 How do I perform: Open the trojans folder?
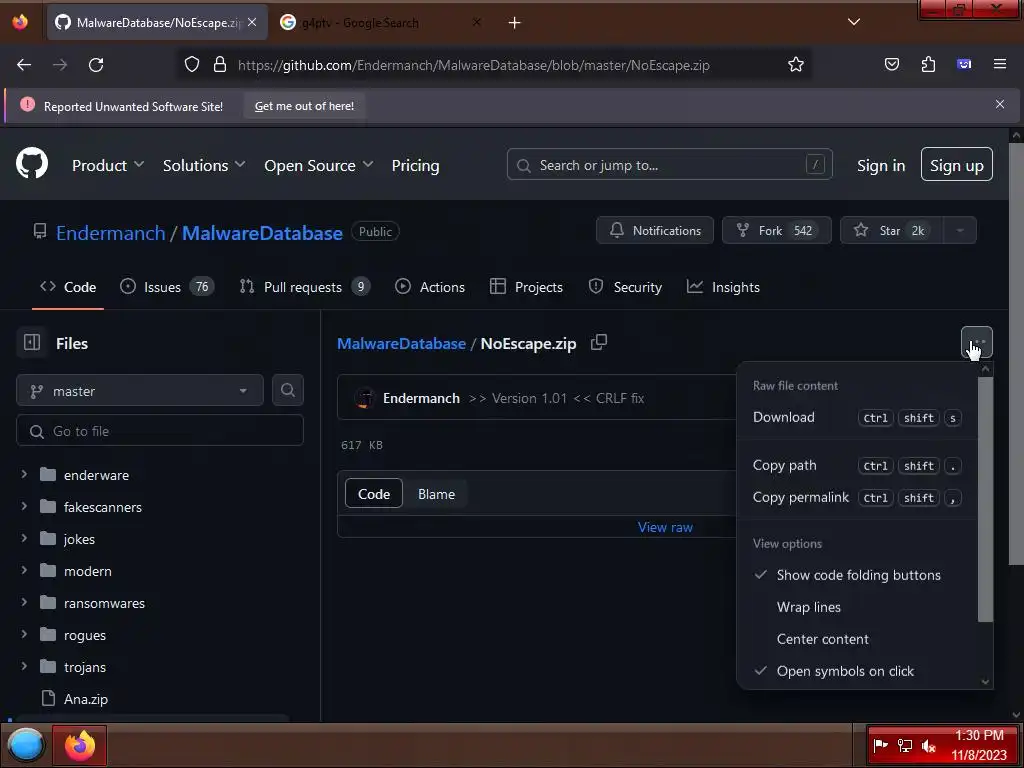click(85, 667)
